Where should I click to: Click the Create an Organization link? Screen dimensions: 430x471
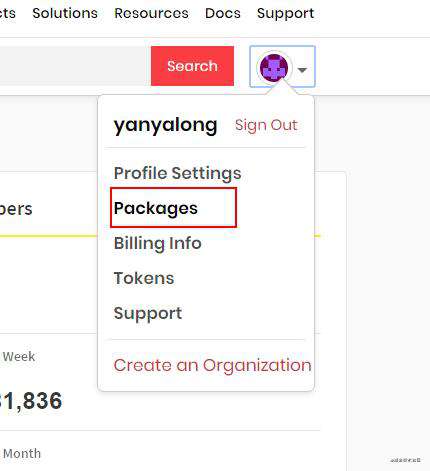coord(213,366)
